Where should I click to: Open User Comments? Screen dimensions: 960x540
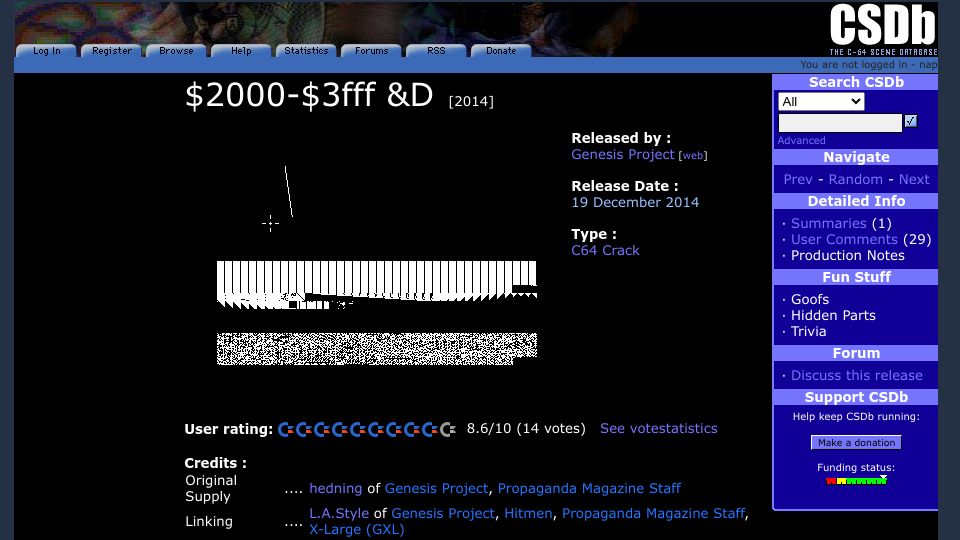(x=844, y=239)
